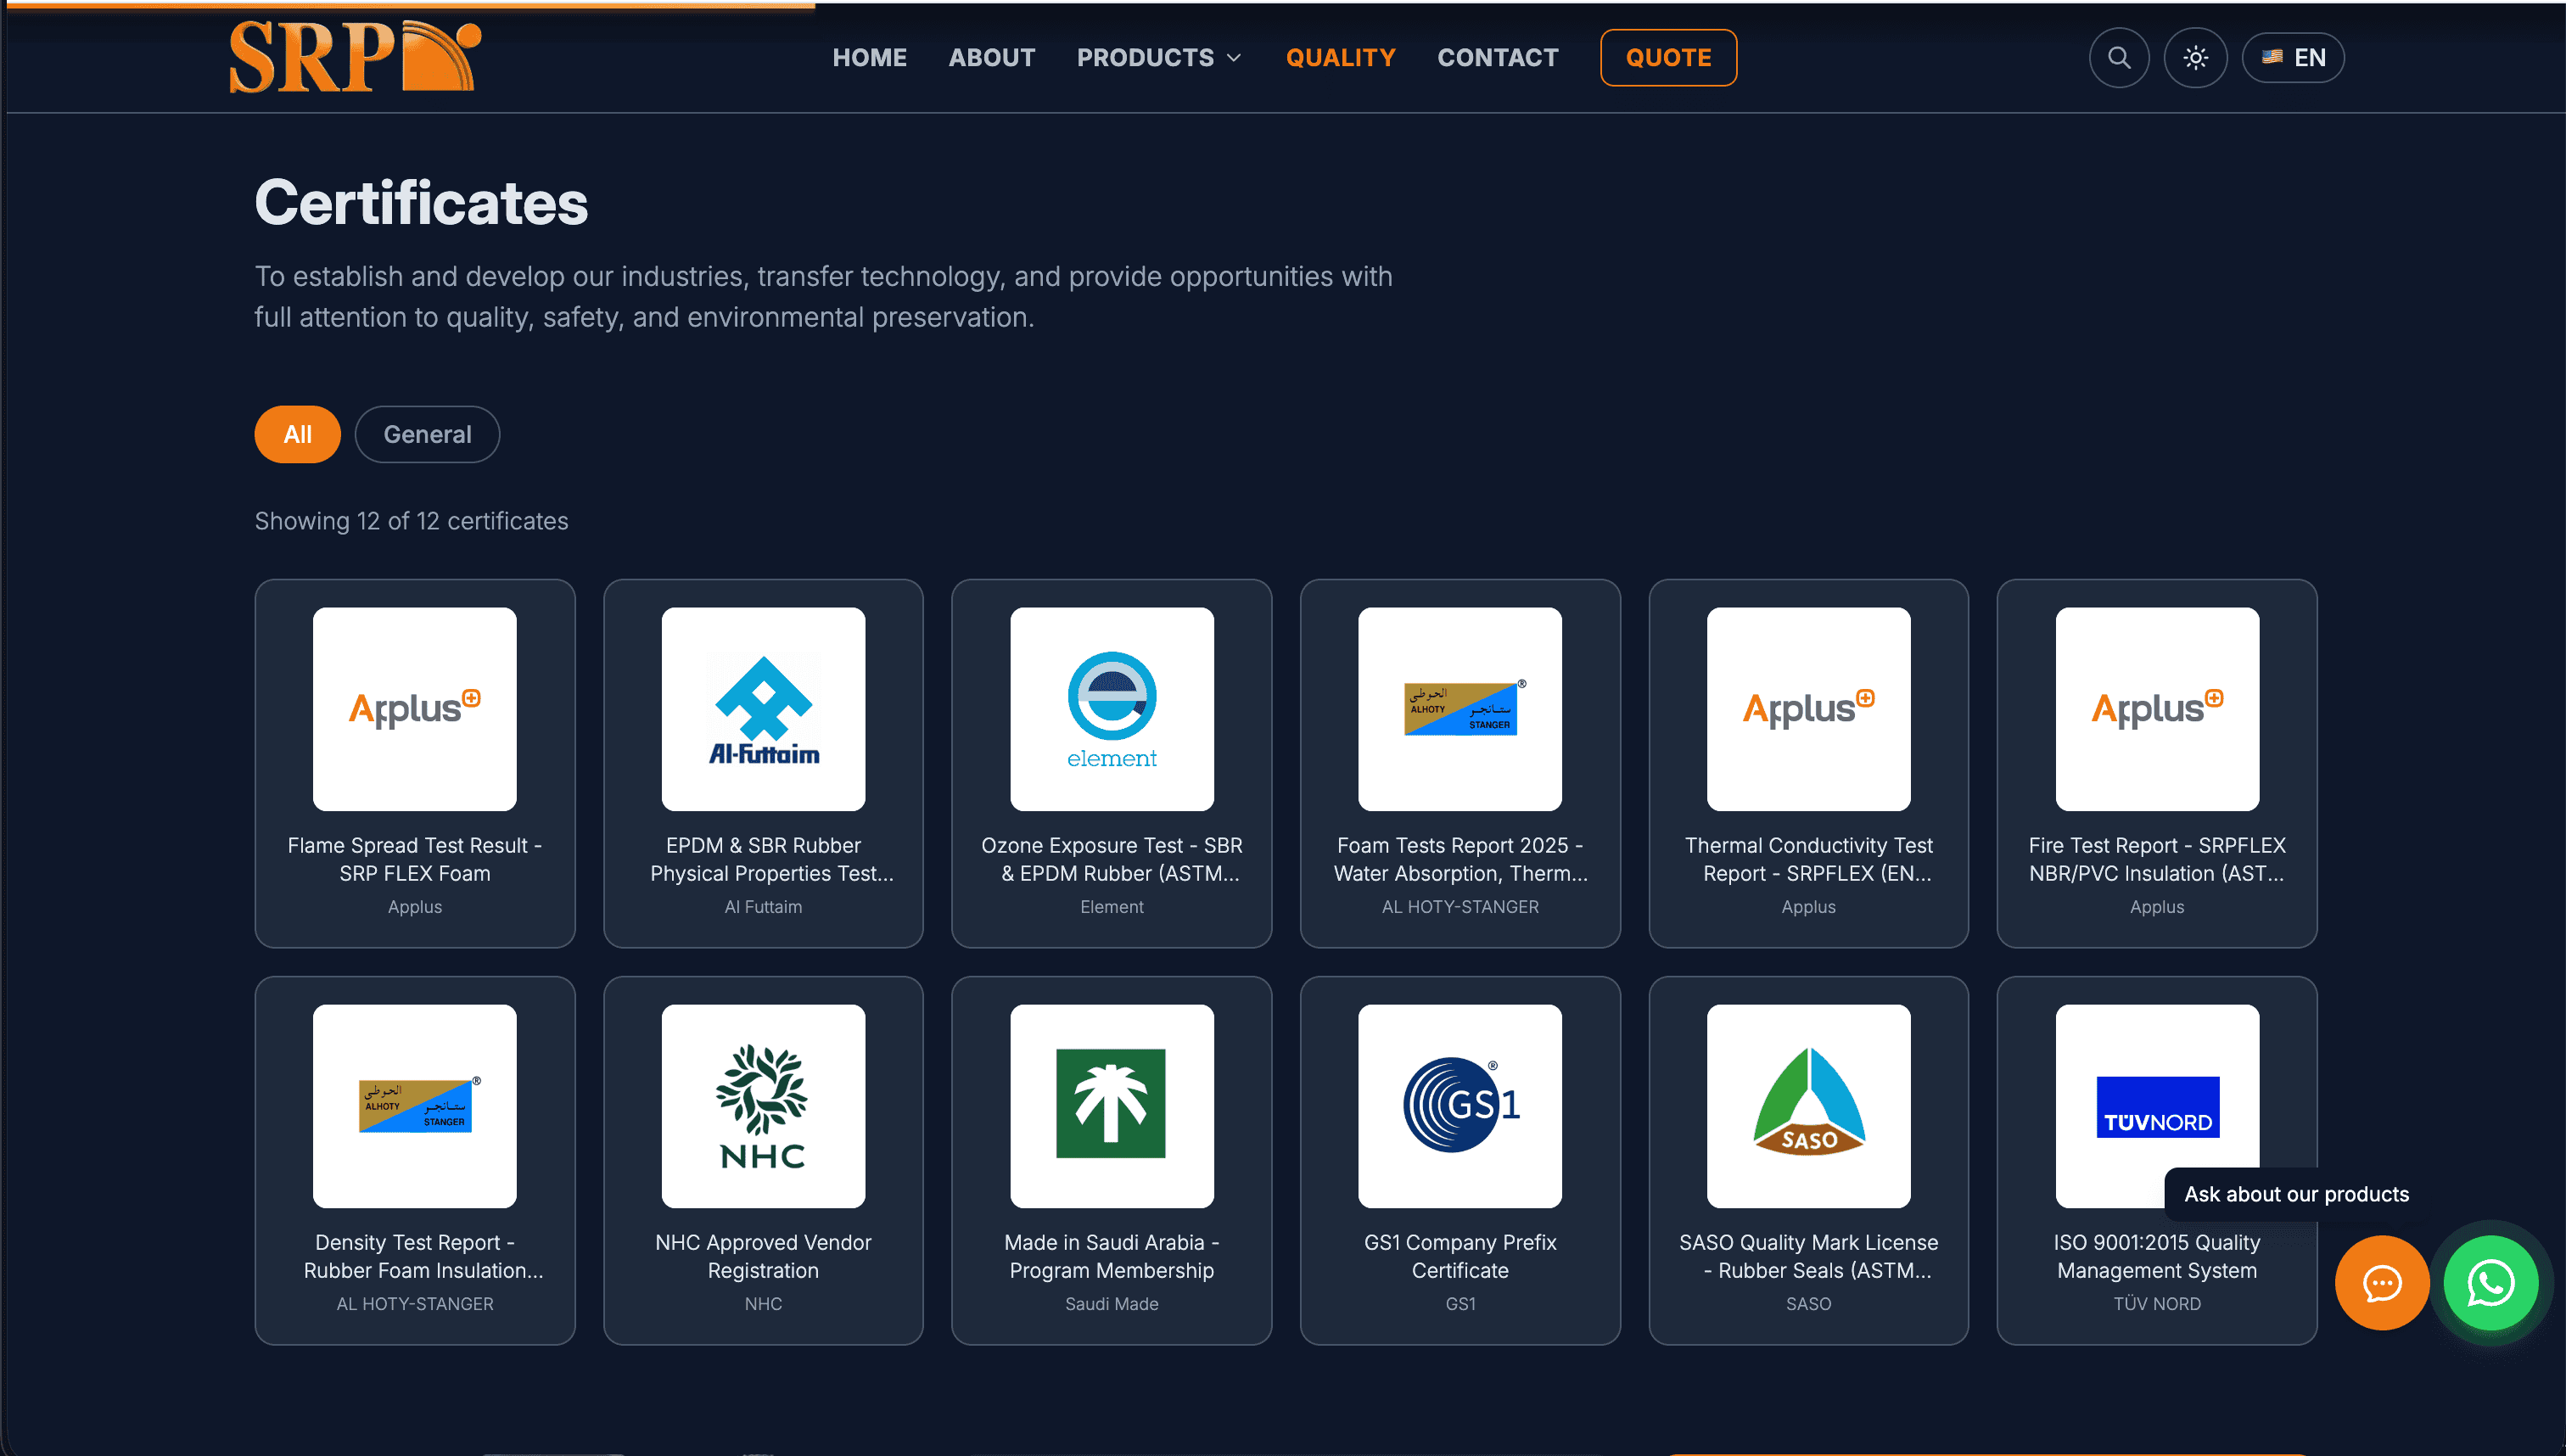Image resolution: width=2566 pixels, height=1456 pixels.
Task: Click the 'Saudi Made' issuer label
Action: pos(1111,1304)
